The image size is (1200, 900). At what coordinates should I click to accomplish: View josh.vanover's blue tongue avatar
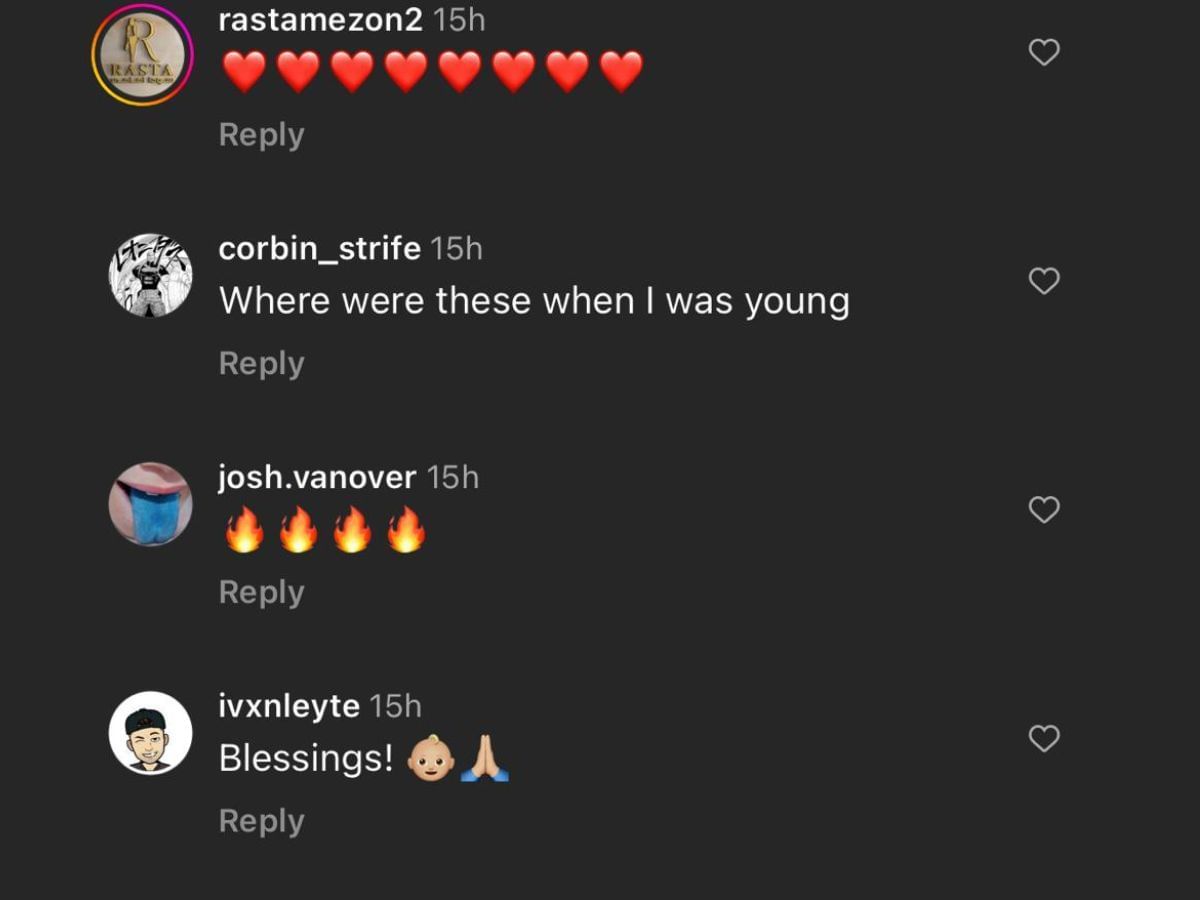coord(150,504)
